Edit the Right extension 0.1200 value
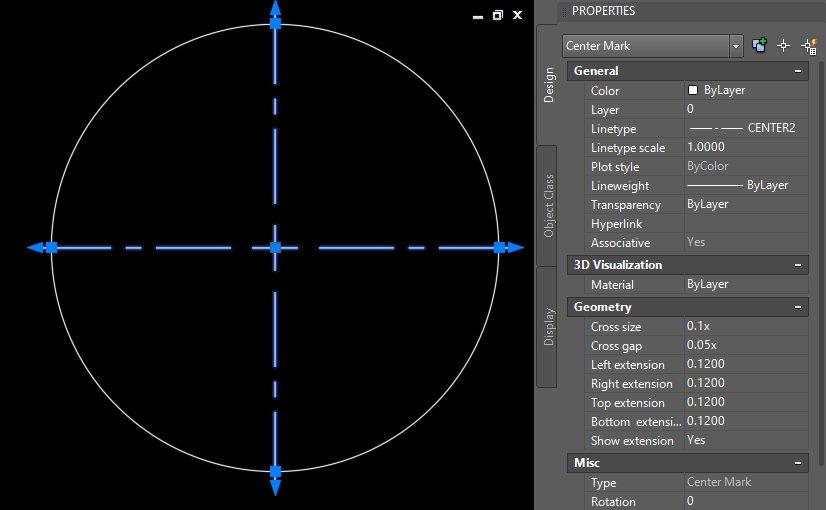The width and height of the screenshot is (826, 510). click(746, 383)
